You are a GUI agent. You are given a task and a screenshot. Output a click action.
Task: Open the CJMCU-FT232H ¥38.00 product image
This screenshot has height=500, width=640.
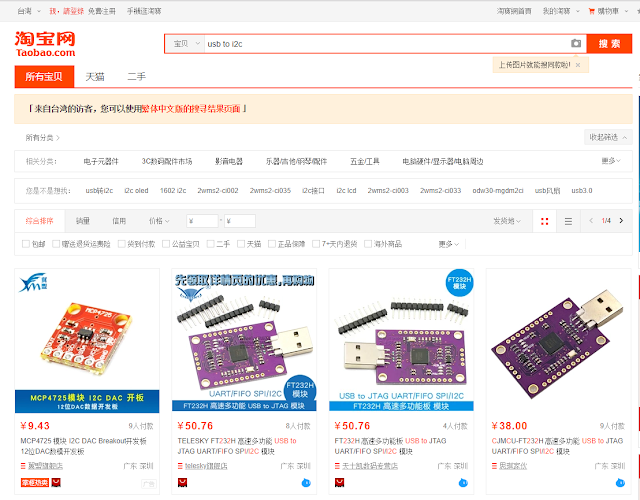coord(558,341)
